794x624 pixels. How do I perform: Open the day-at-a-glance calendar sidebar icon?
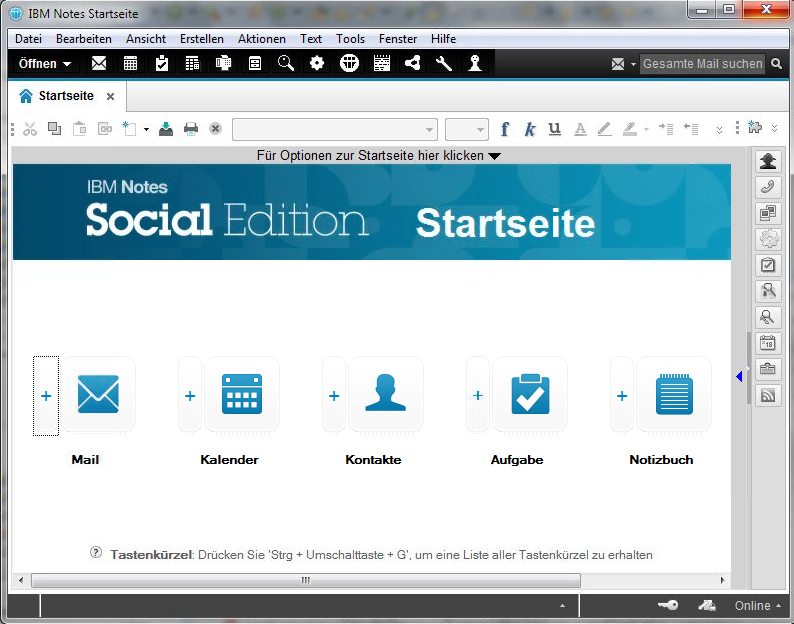tap(768, 344)
